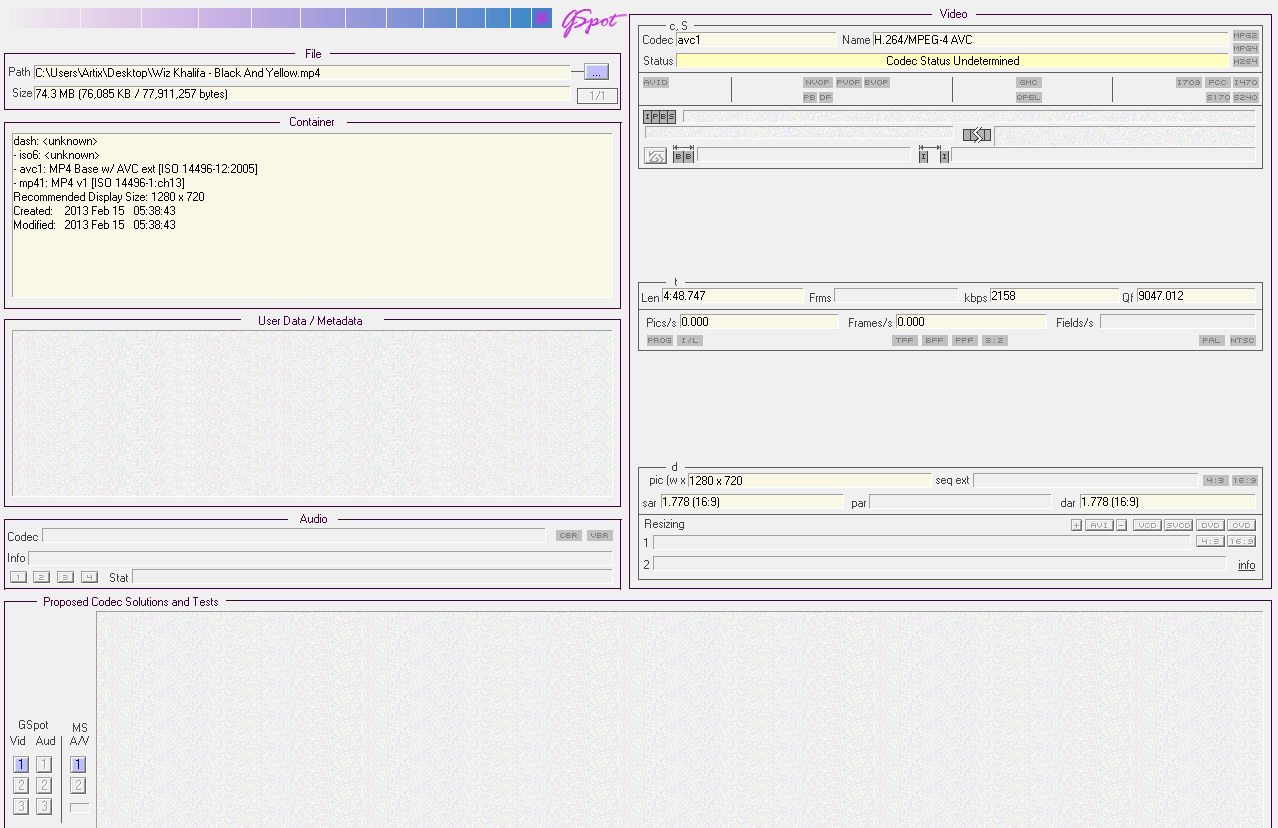Click the "avc1: MP4 Base w/ AVC ext" line
Image resolution: width=1278 pixels, height=828 pixels.
(136, 169)
